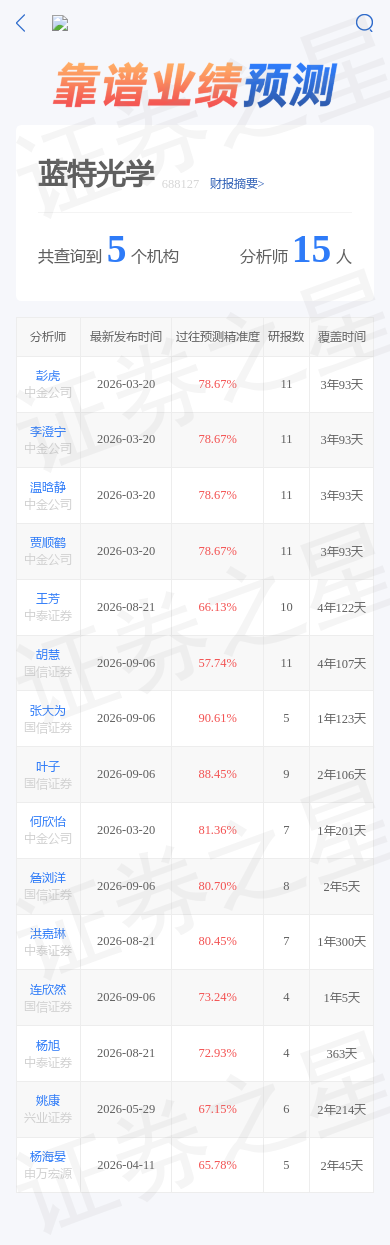View analyst 张大为 details
The height and width of the screenshot is (1245, 390).
pos(48,711)
